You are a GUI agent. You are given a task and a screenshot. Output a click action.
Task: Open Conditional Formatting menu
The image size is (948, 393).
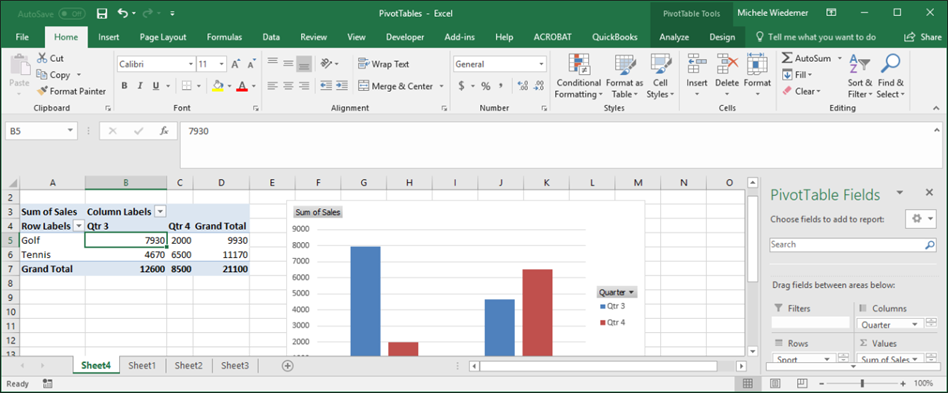tap(579, 77)
